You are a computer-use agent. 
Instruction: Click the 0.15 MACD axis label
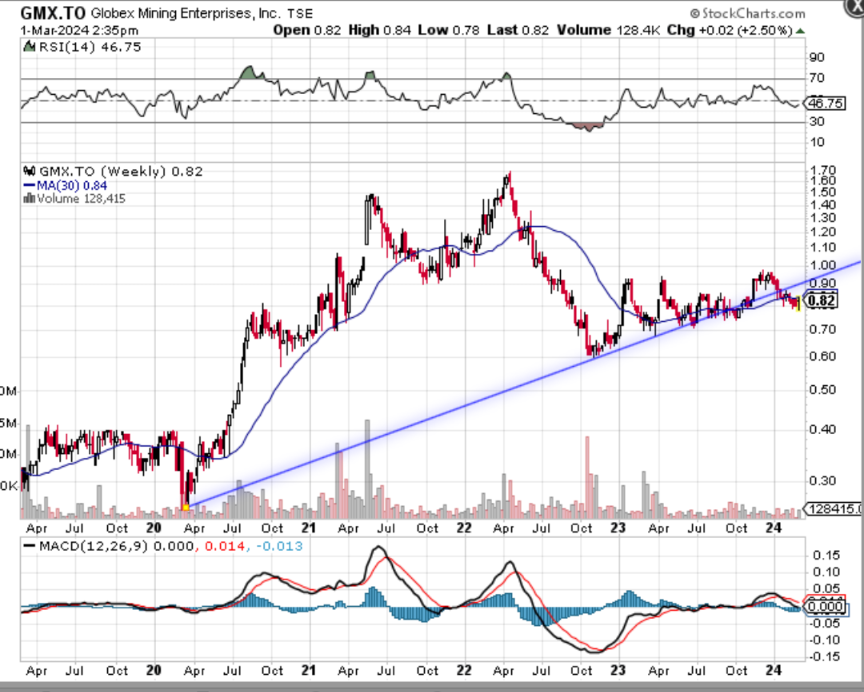click(827, 555)
